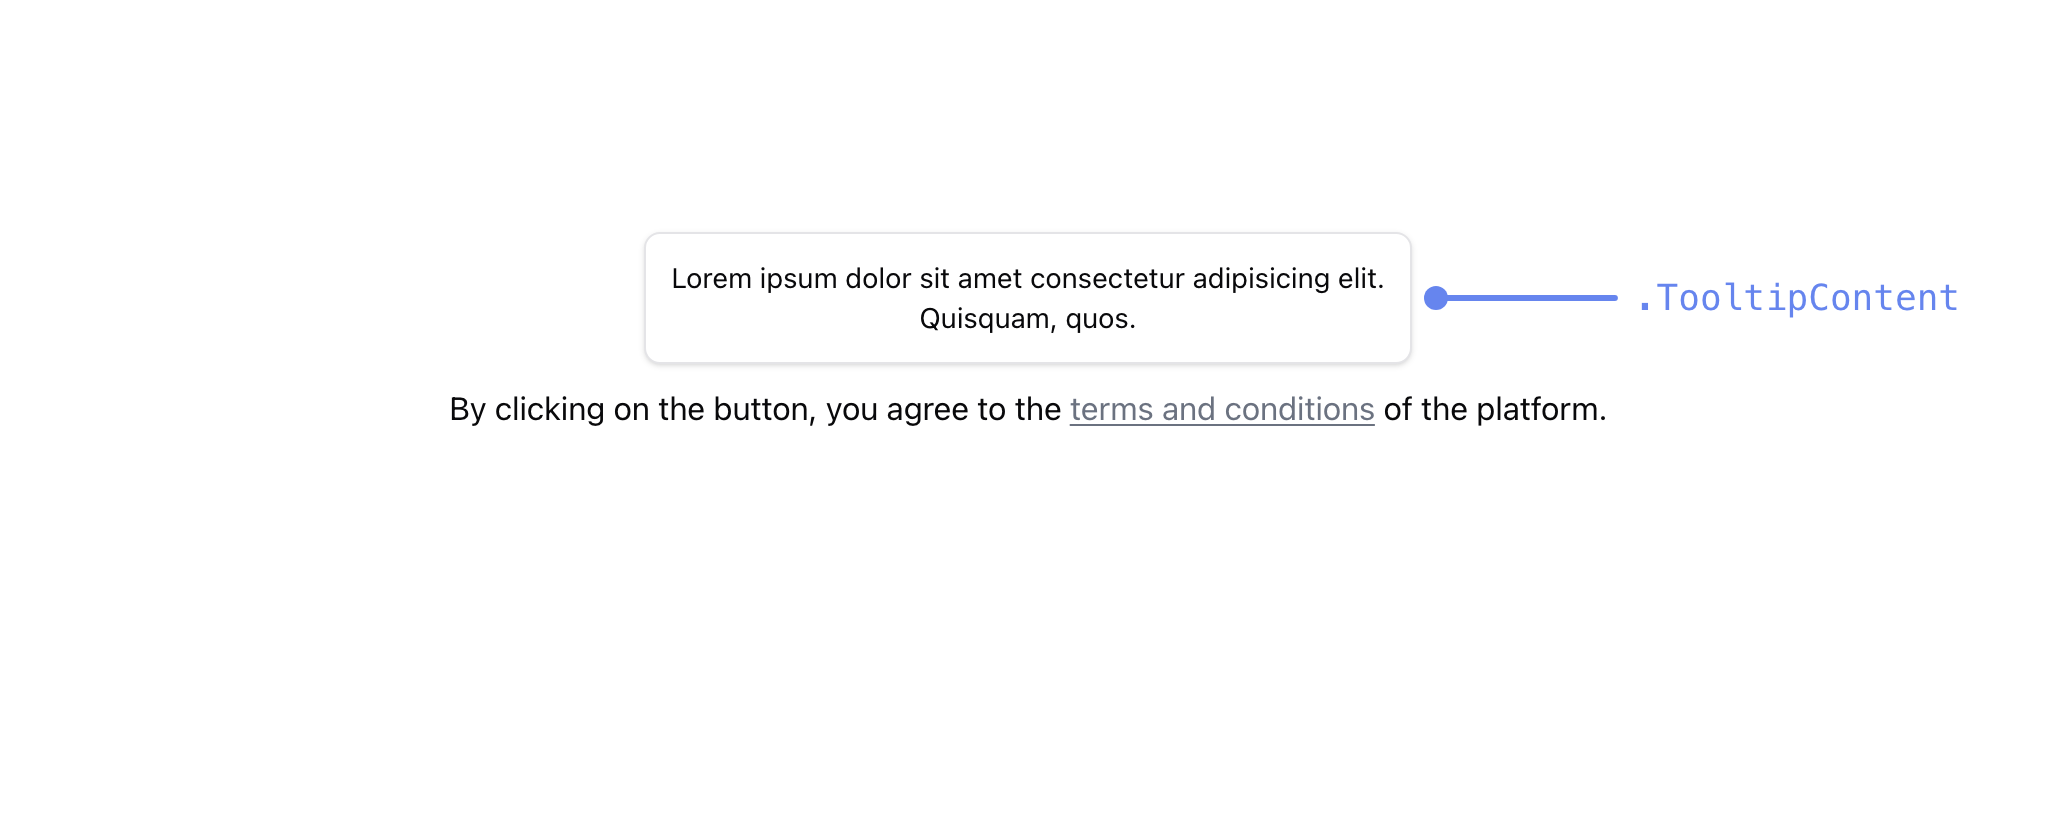Click the word "elit." in tooltip
The width and height of the screenshot is (2056, 816).
pos(1361,279)
